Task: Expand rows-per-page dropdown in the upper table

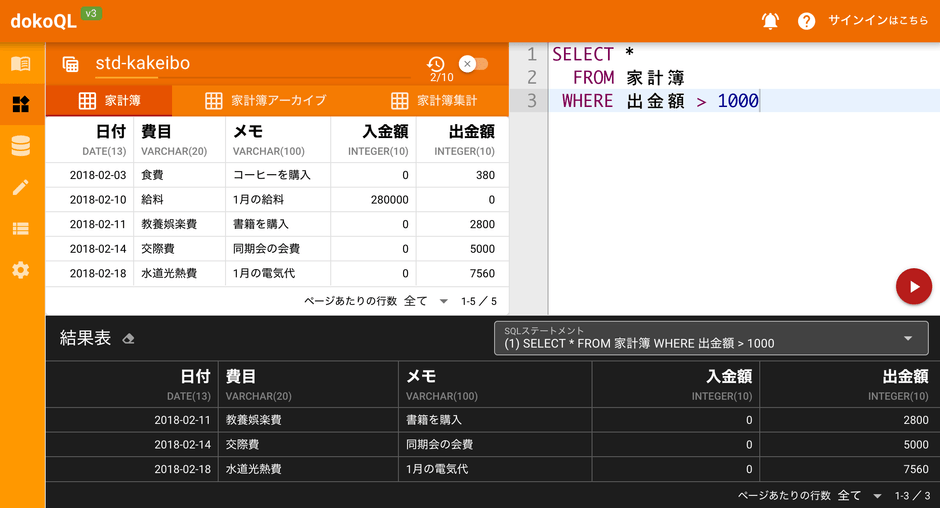Action: pyautogui.click(x=443, y=301)
